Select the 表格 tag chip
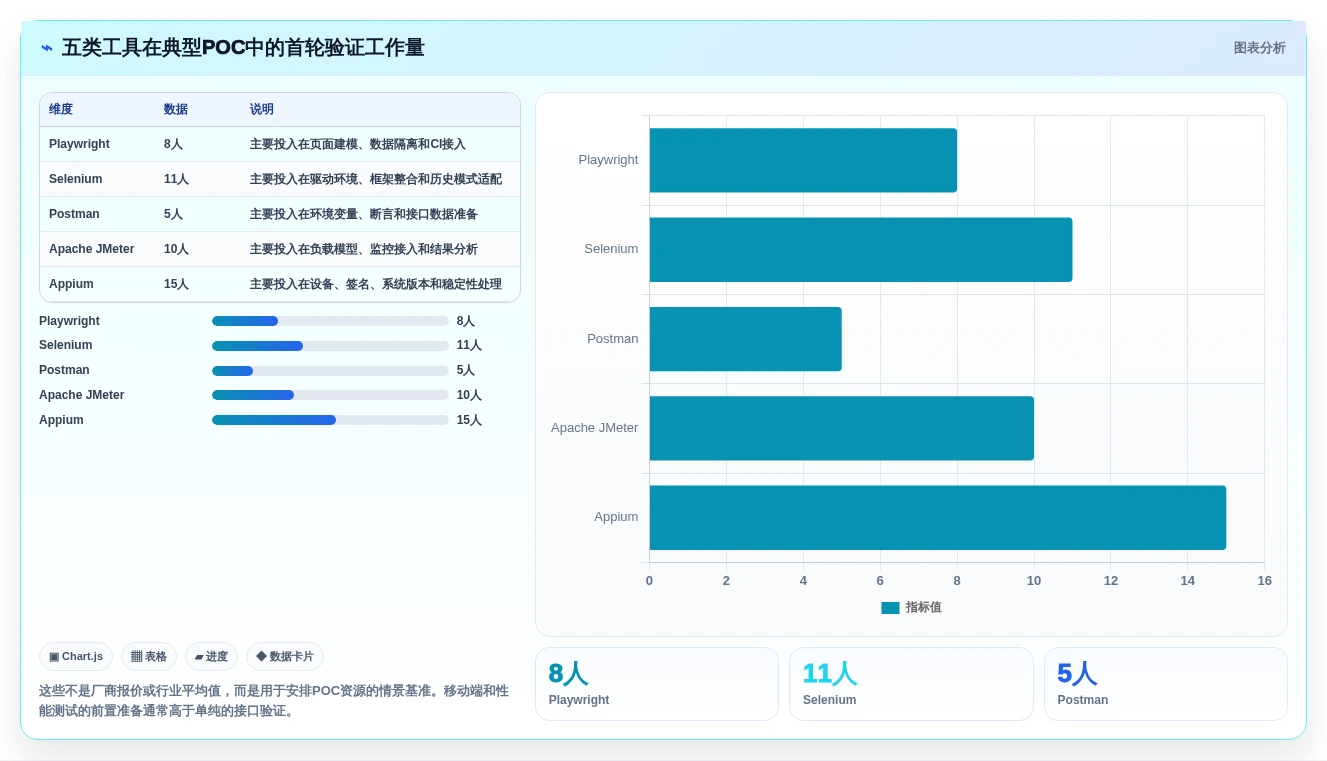This screenshot has width=1327, height=761. point(149,657)
